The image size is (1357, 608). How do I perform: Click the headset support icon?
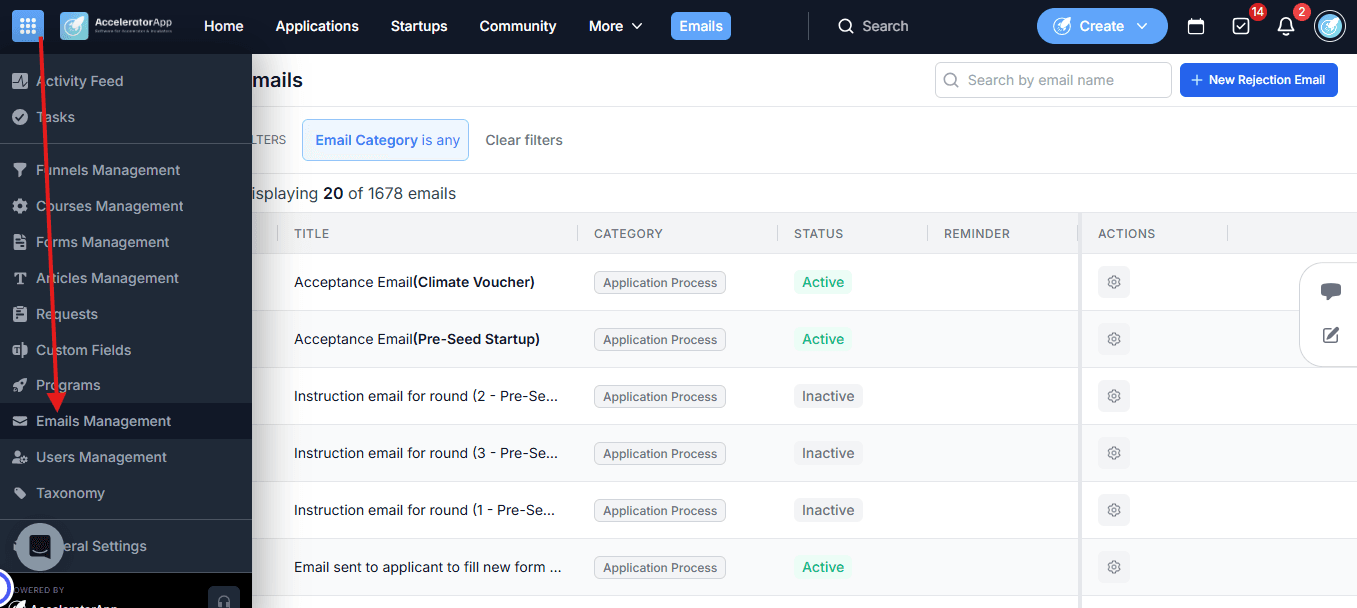click(224, 600)
